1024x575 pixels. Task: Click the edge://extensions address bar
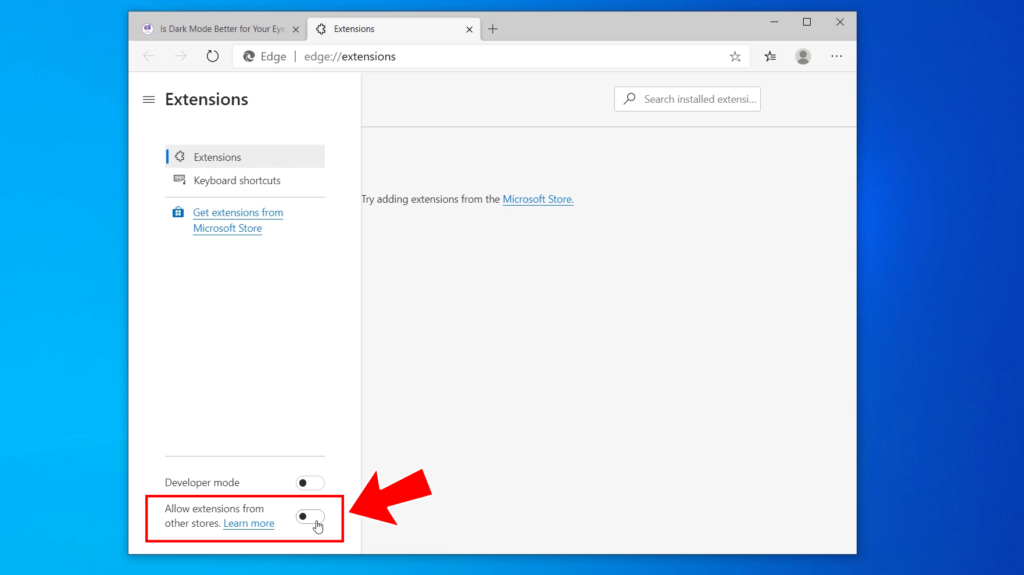pyautogui.click(x=490, y=56)
